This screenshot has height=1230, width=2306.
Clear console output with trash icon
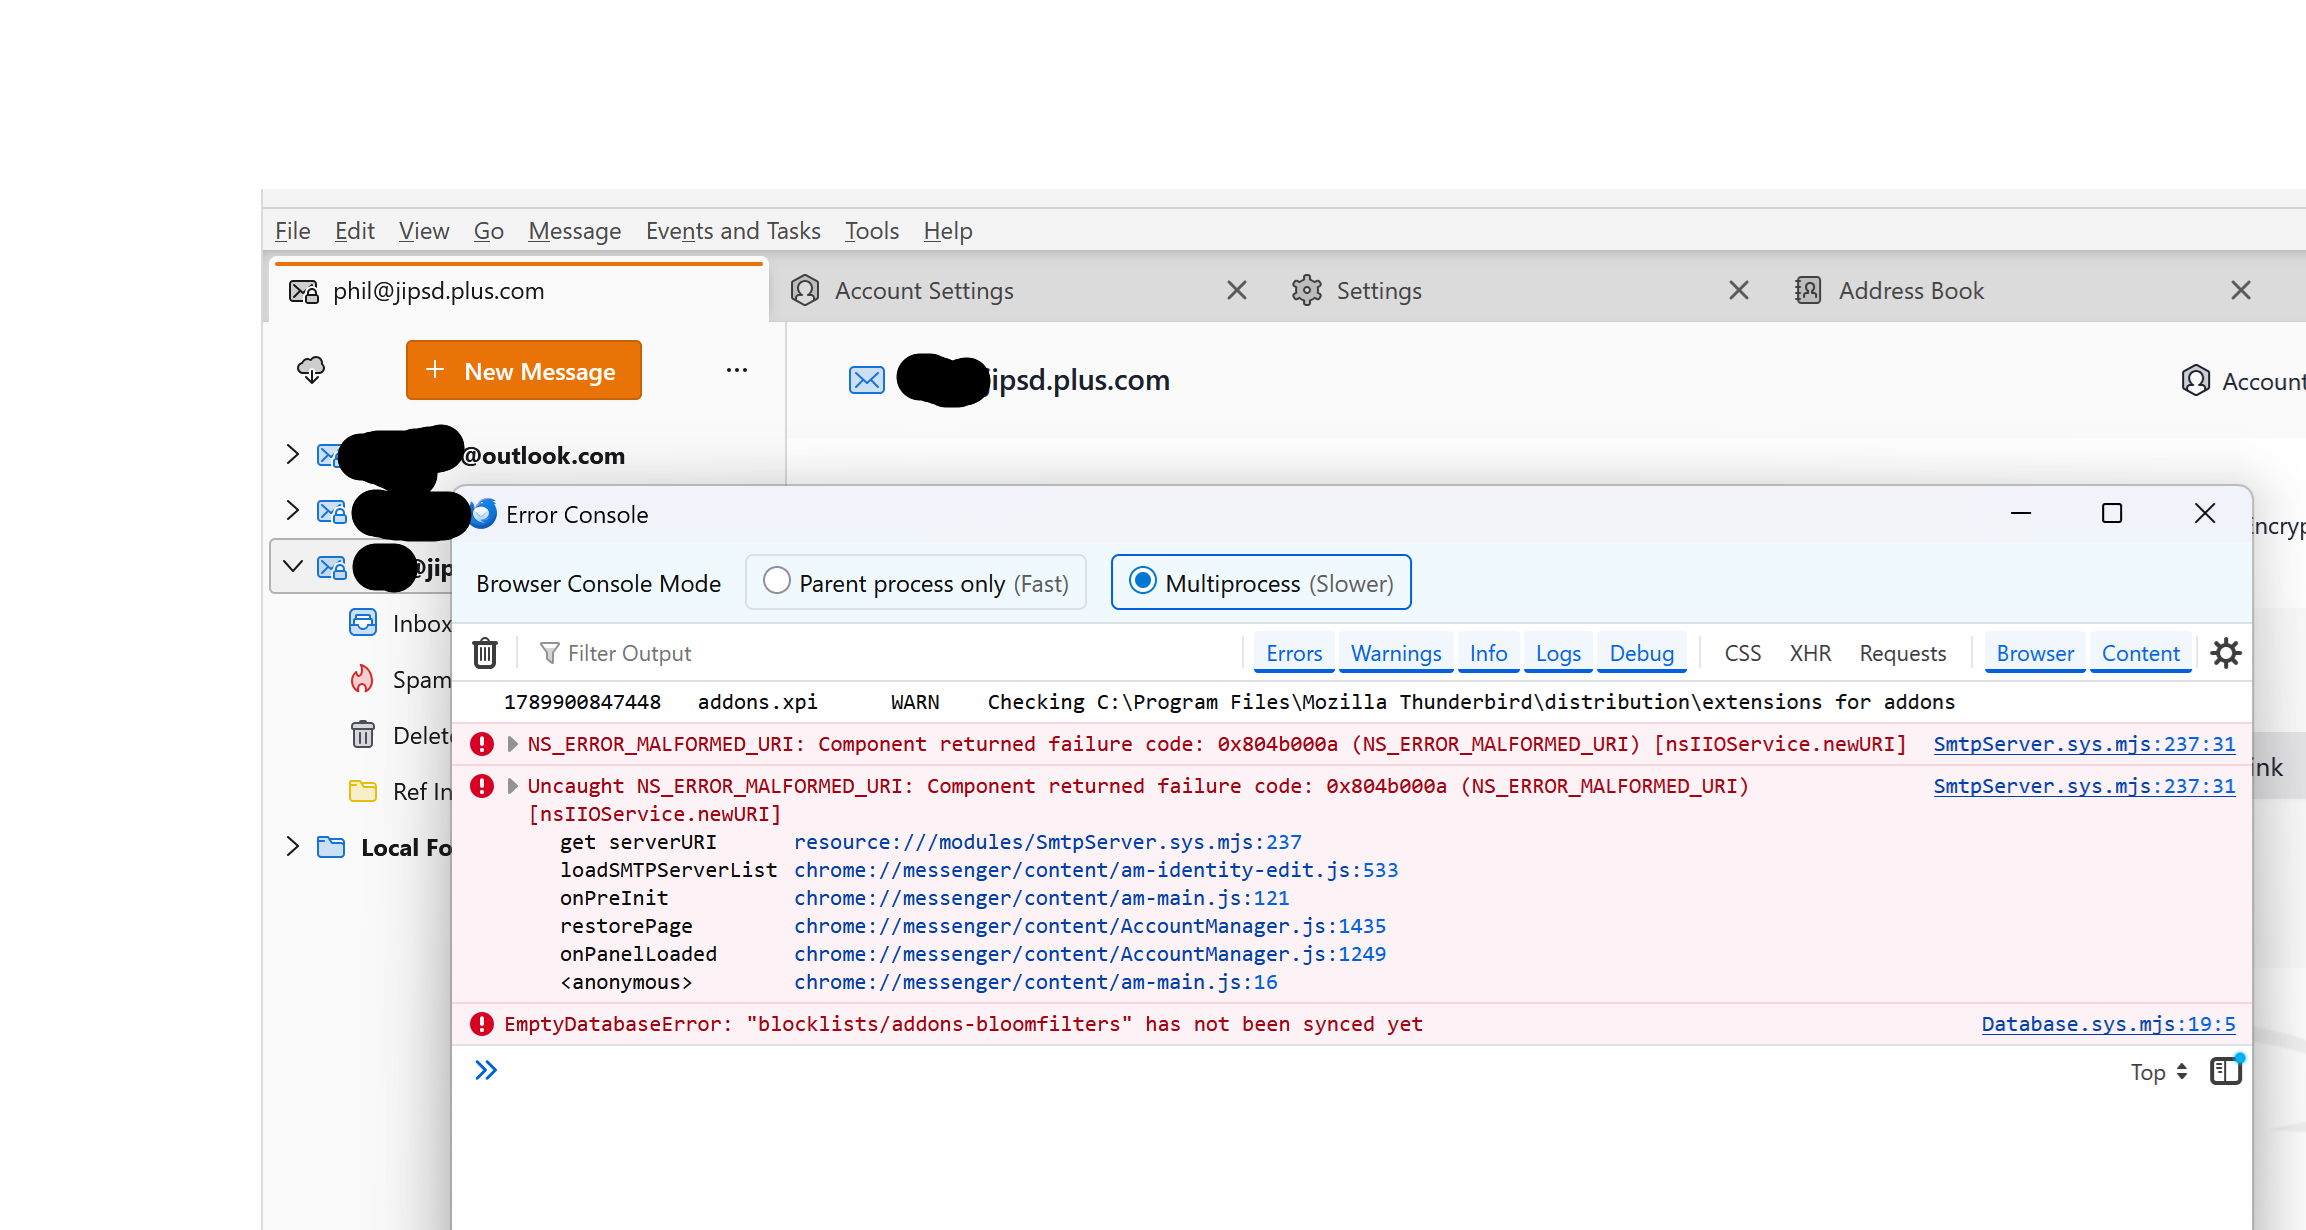[485, 653]
